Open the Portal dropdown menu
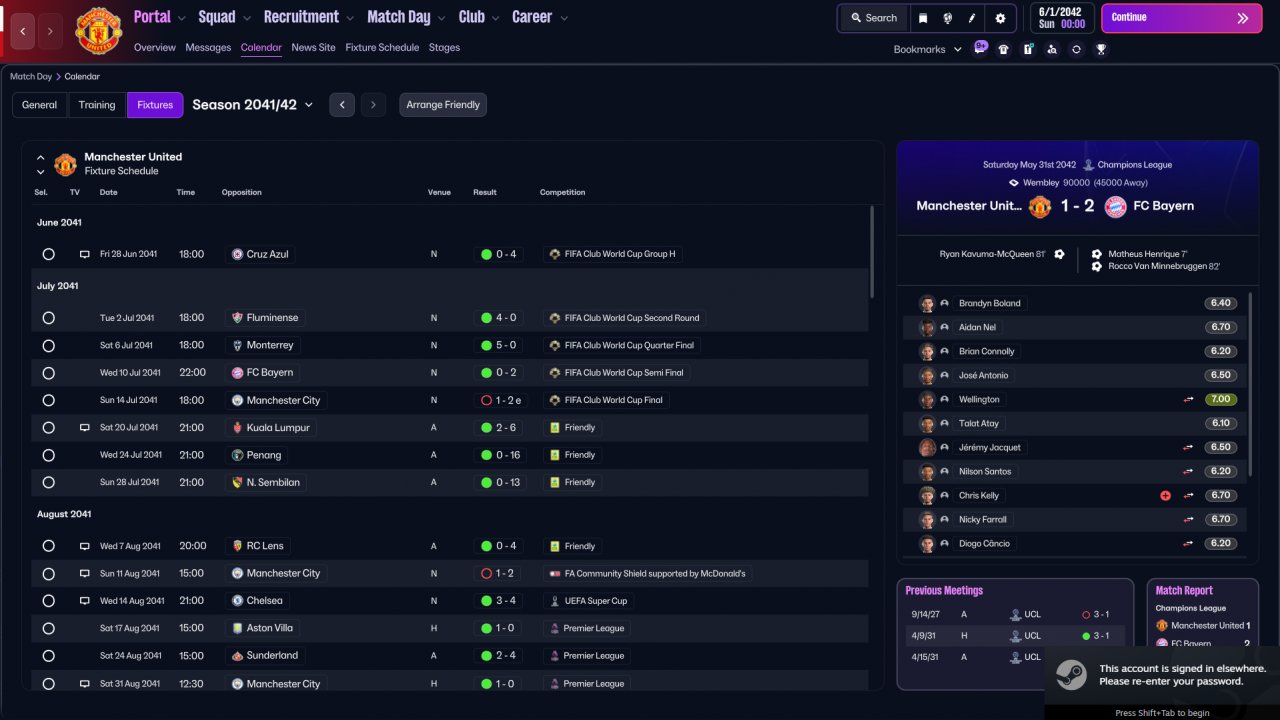The image size is (1280, 720). pyautogui.click(x=160, y=17)
